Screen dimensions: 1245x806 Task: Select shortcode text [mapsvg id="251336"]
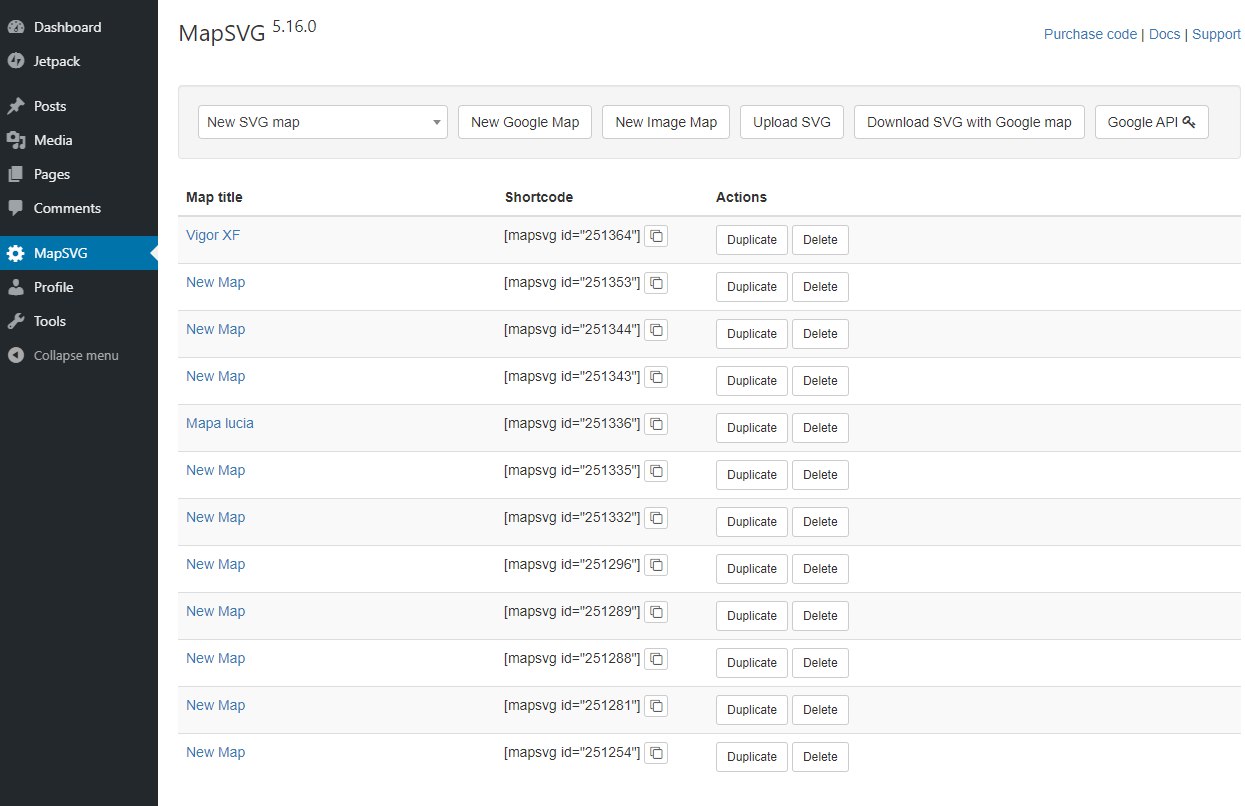(572, 424)
